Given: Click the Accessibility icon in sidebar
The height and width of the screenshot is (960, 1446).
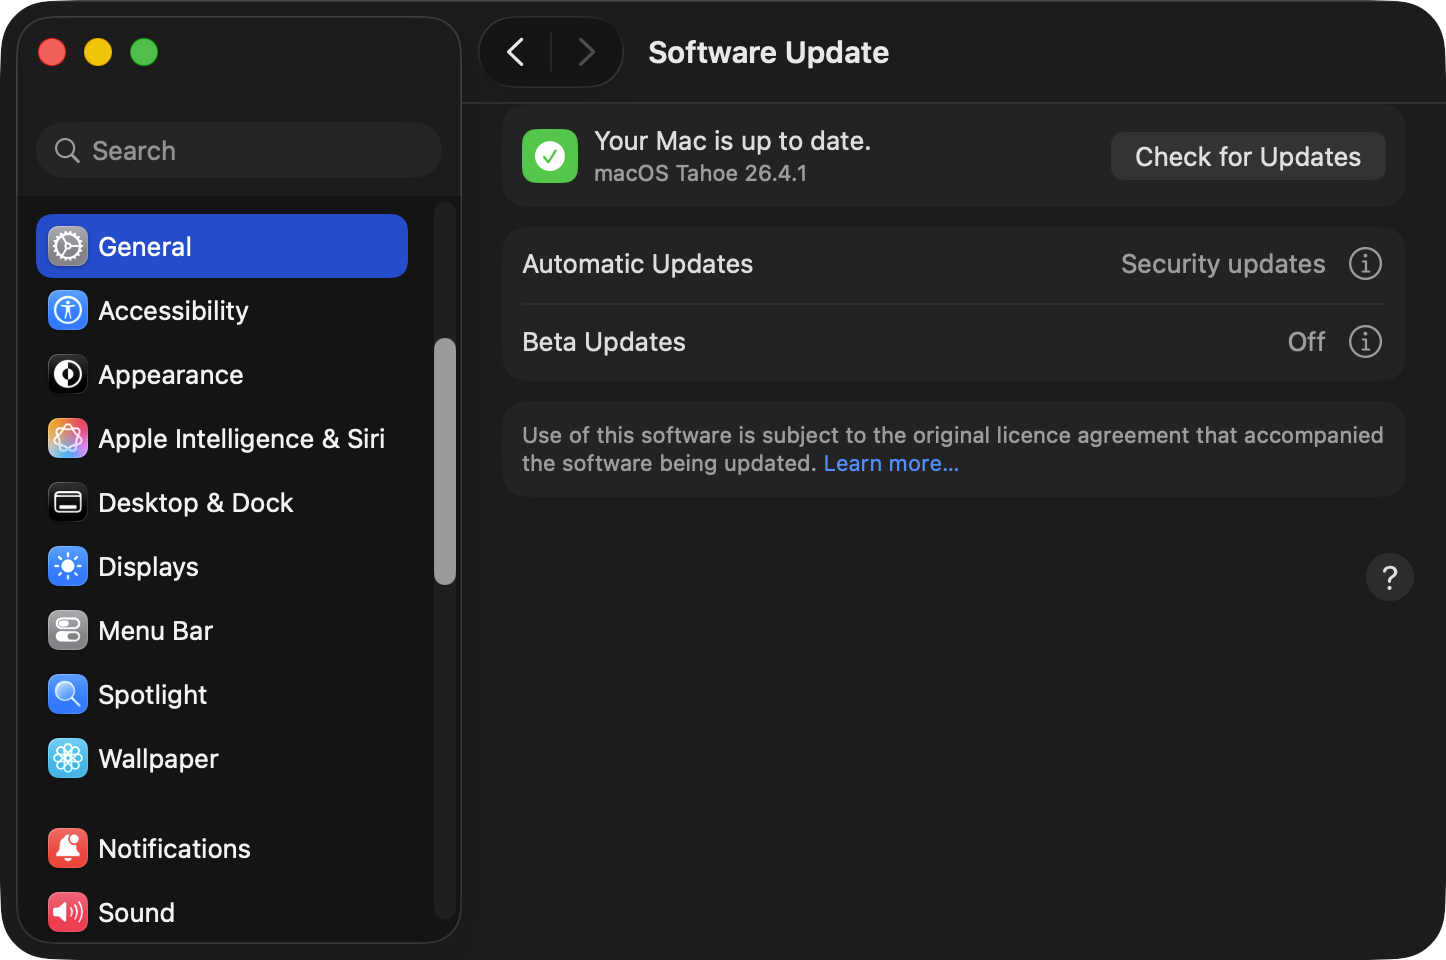Looking at the screenshot, I should (68, 310).
